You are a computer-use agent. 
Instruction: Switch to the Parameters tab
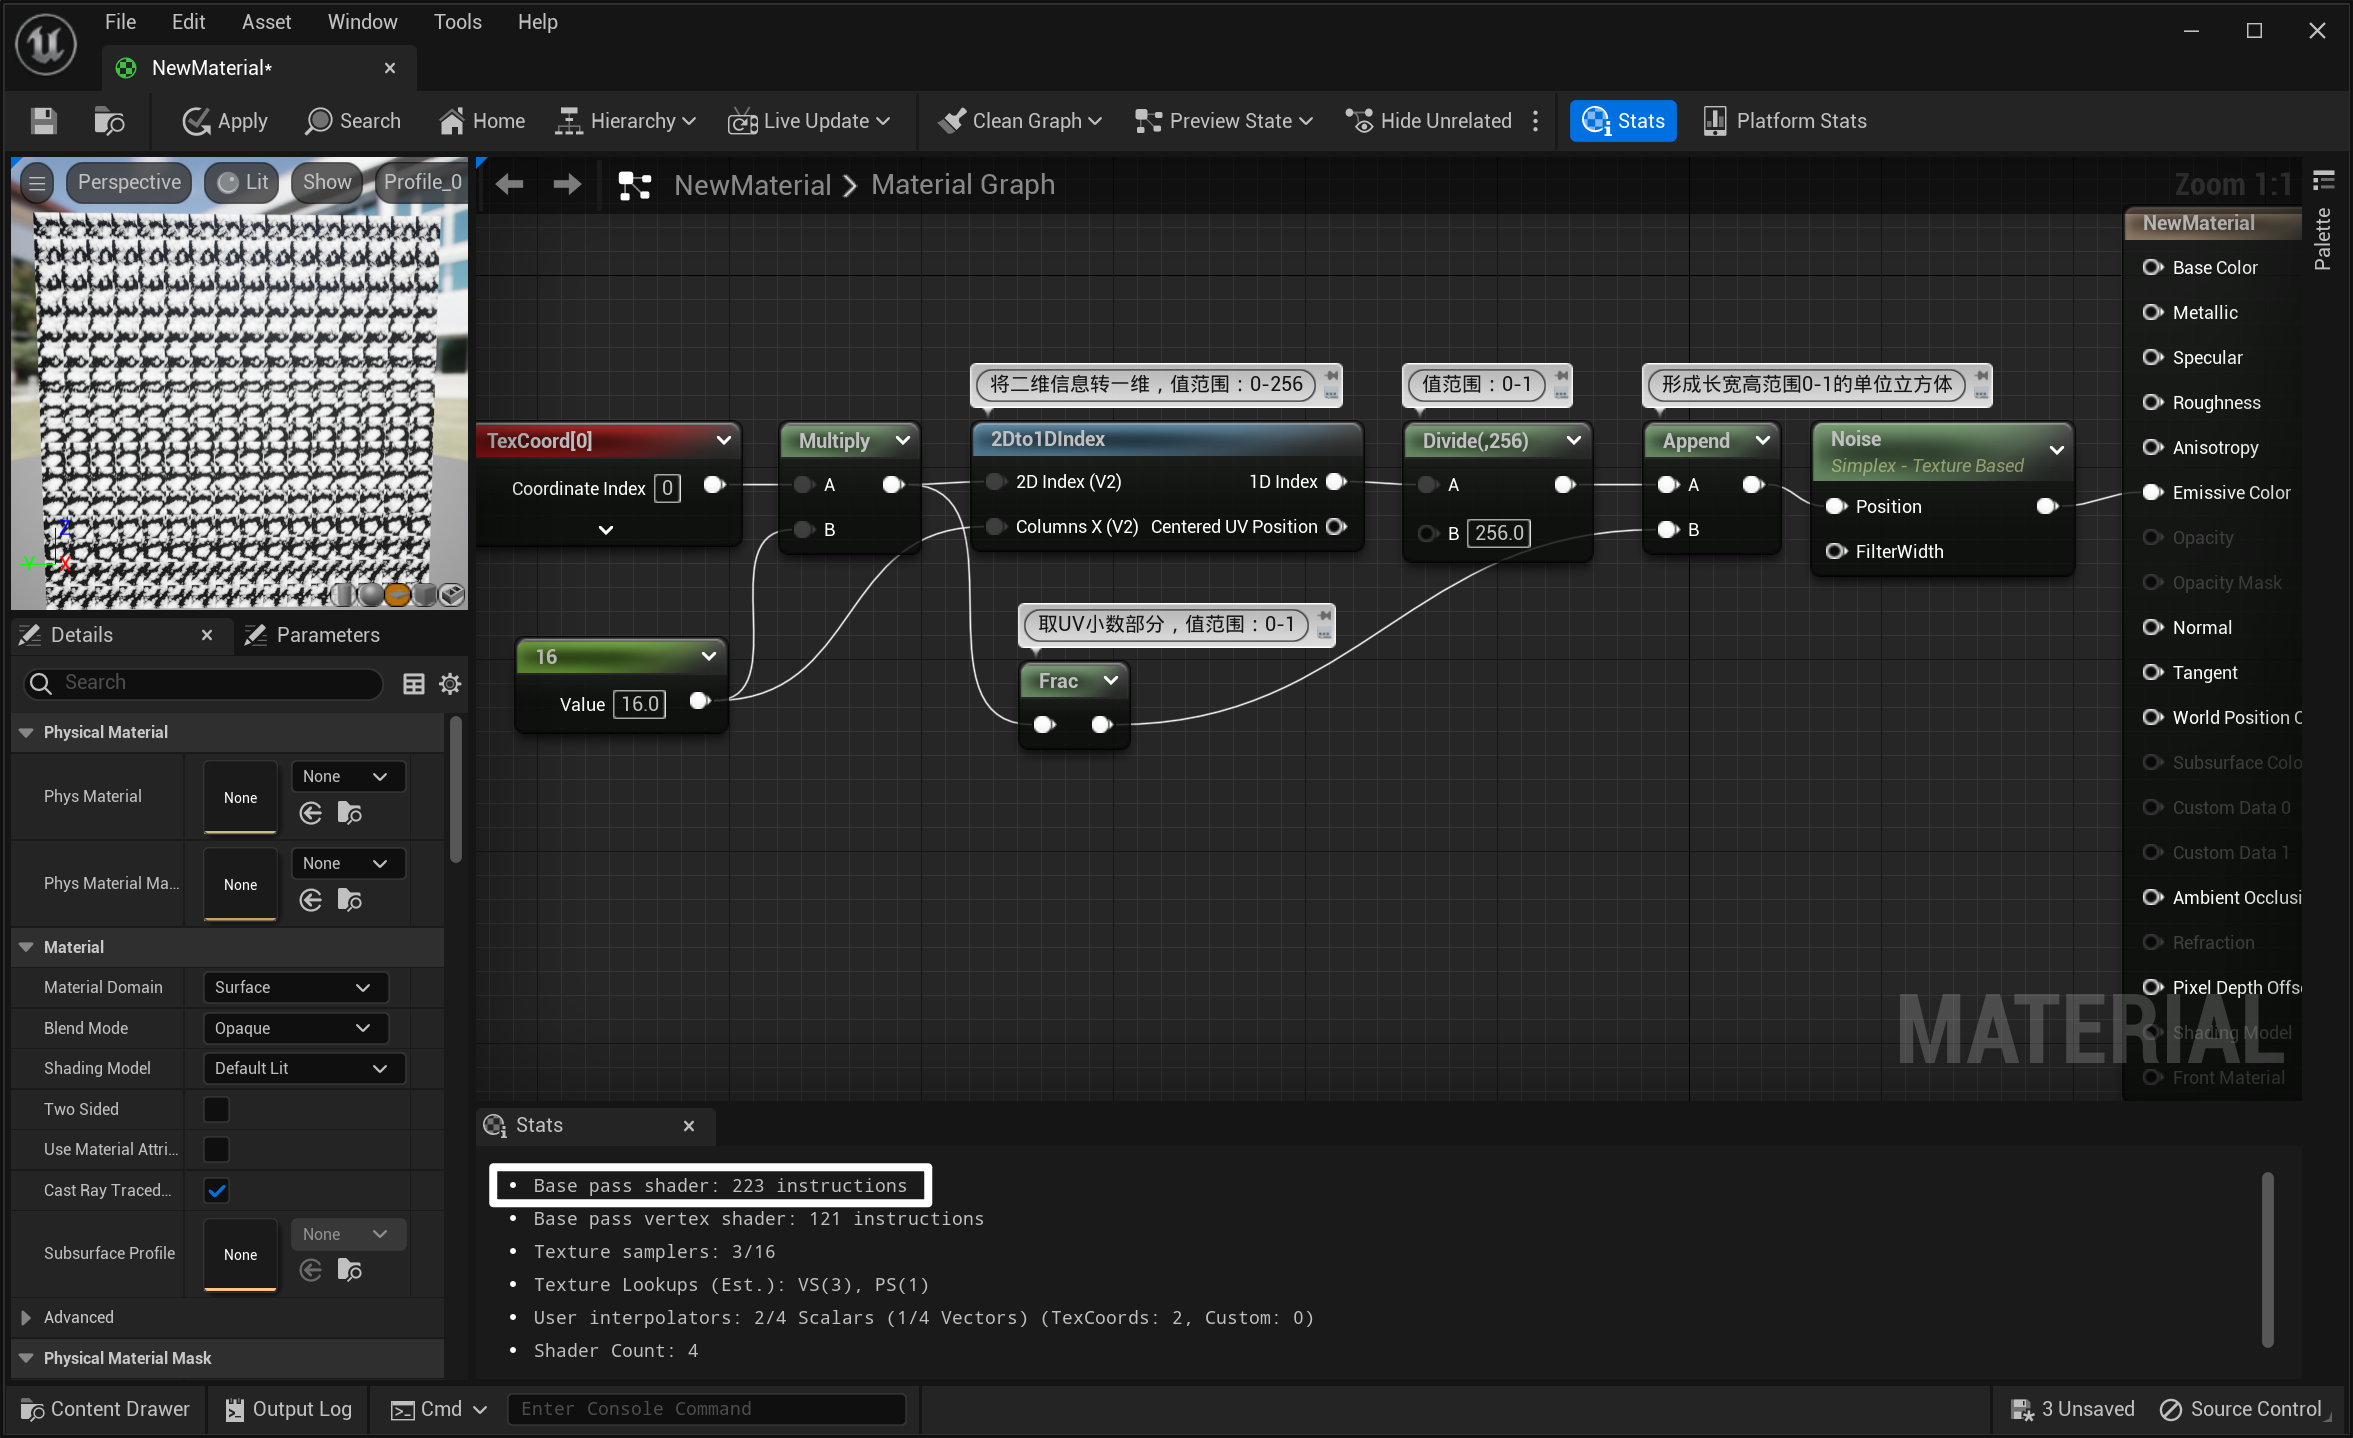pyautogui.click(x=326, y=635)
